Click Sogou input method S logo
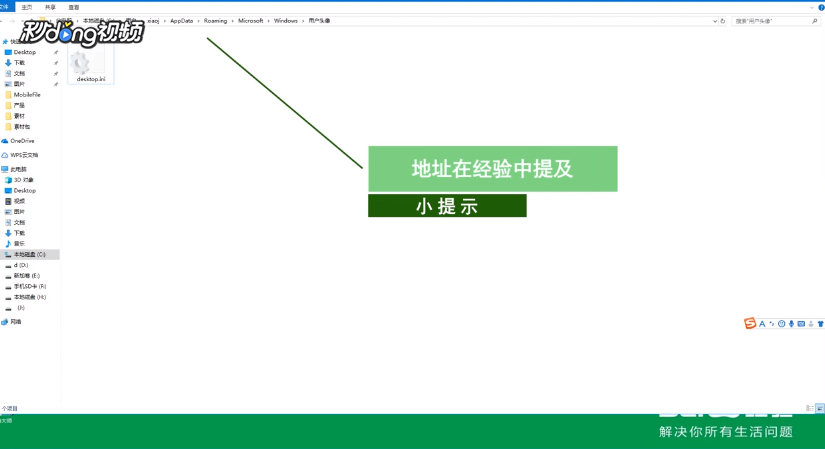This screenshot has width=825, height=449. pyautogui.click(x=750, y=323)
